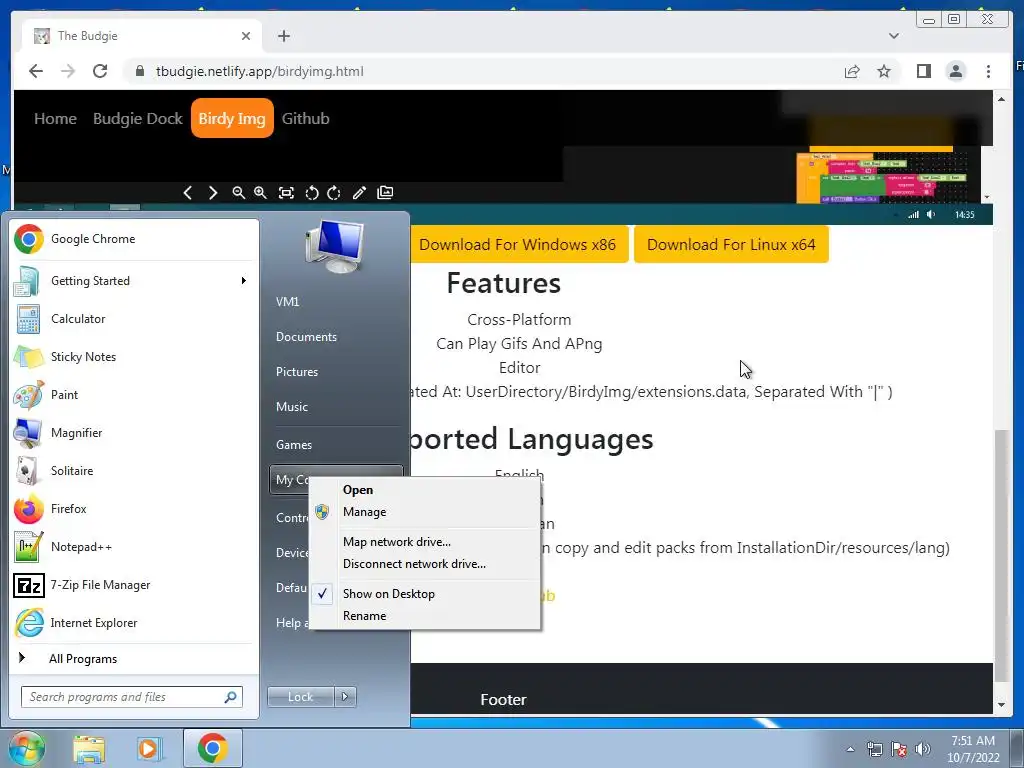
Task: Toggle Show on Desktop option
Action: point(426,594)
